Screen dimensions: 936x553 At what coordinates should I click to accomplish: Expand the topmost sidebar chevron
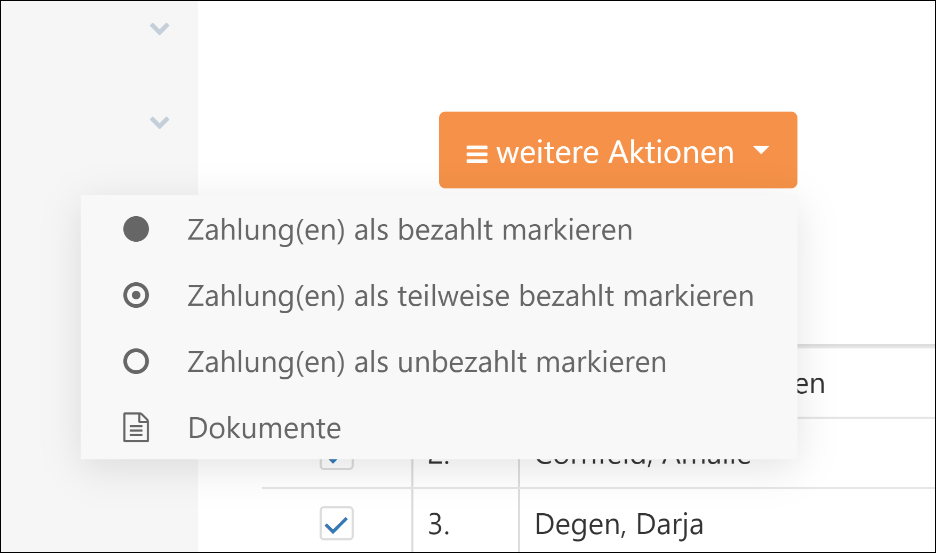click(159, 28)
